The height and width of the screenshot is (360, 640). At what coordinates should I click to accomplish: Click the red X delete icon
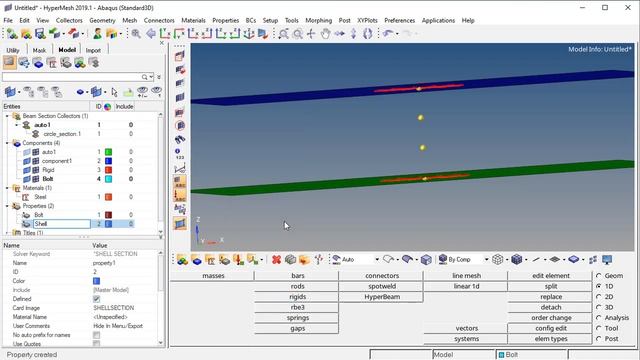(x=276, y=260)
